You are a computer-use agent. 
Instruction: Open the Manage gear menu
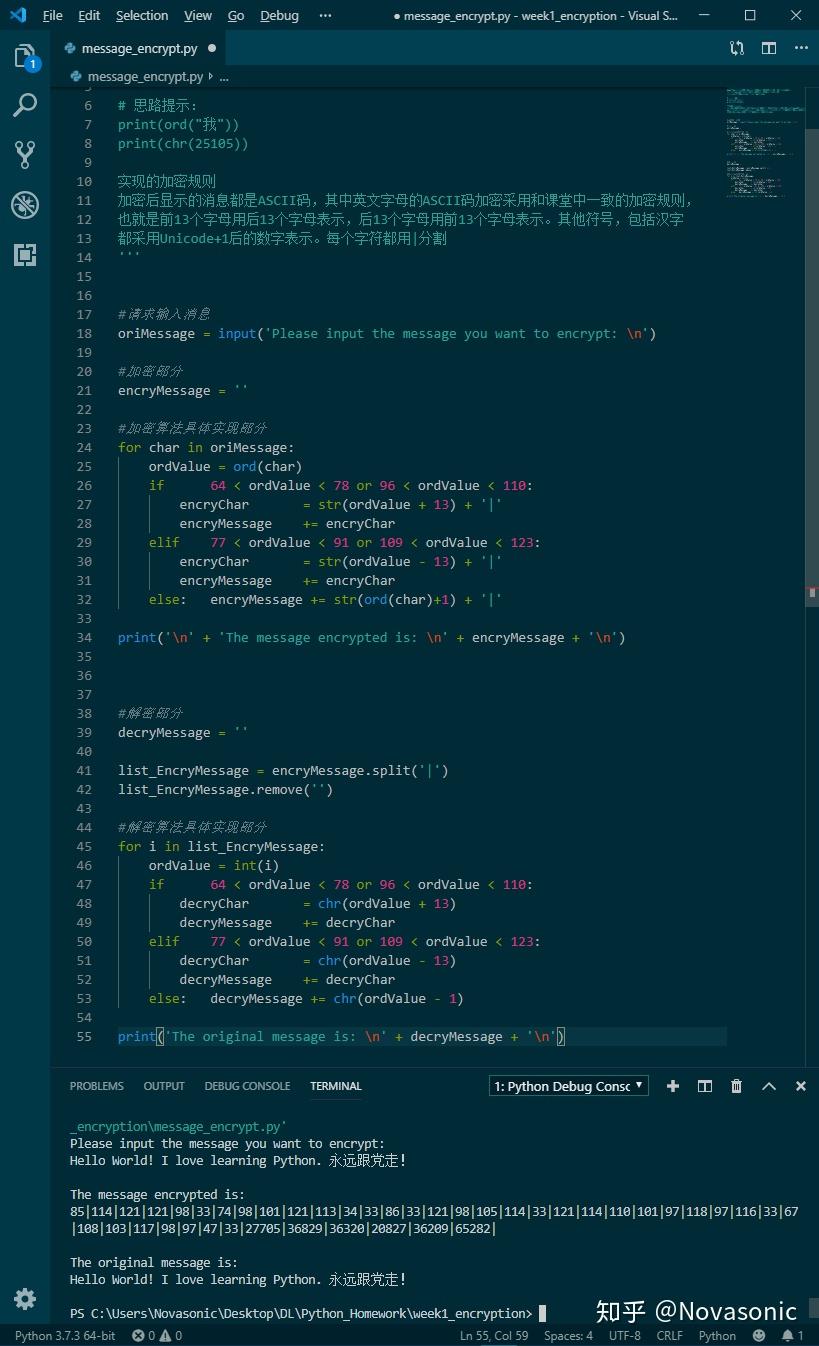(25, 1299)
